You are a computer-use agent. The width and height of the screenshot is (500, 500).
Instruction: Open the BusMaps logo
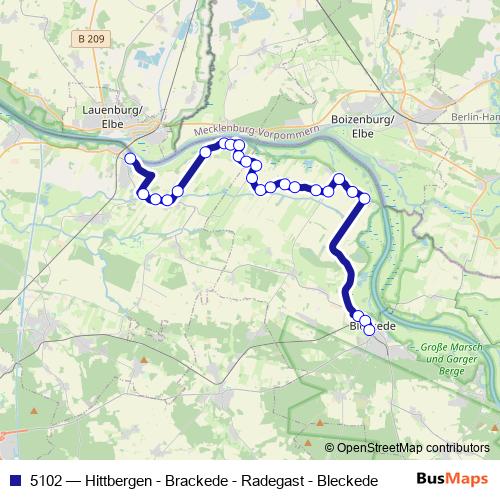pyautogui.click(x=452, y=479)
